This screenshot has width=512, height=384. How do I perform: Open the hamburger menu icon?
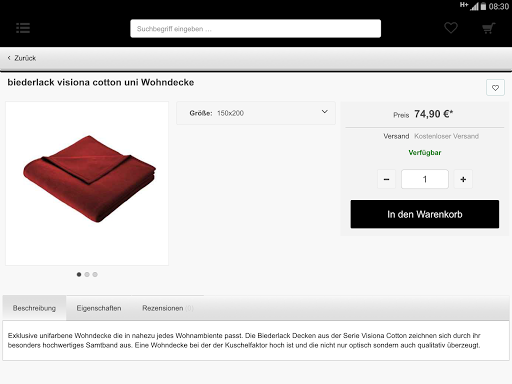point(23,28)
